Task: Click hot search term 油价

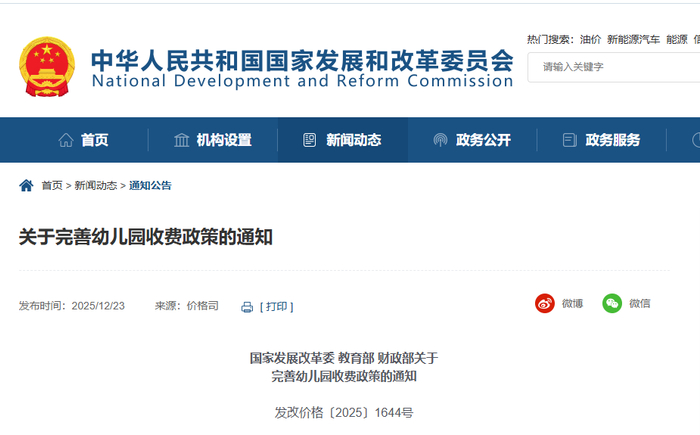Action: pos(591,40)
